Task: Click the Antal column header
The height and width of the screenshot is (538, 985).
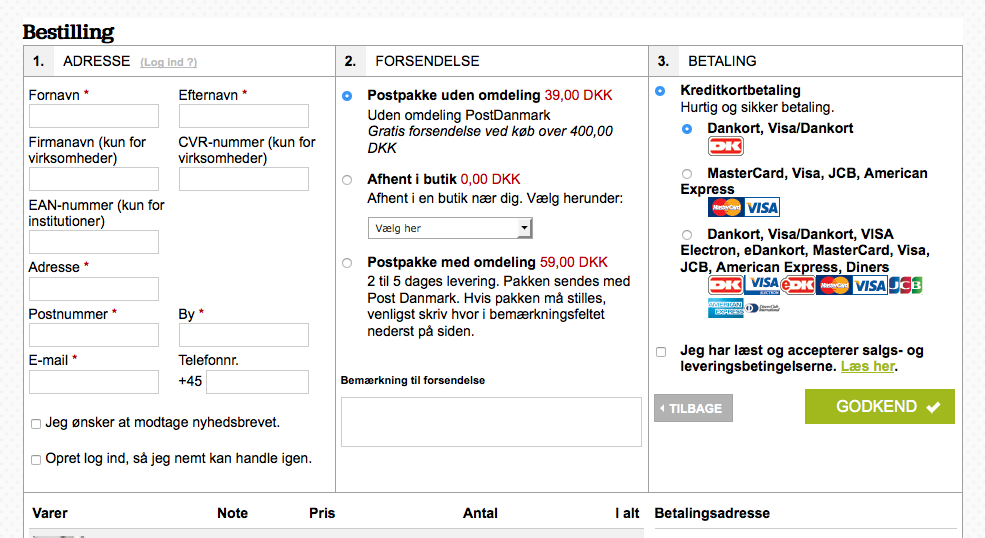Action: coord(481,513)
